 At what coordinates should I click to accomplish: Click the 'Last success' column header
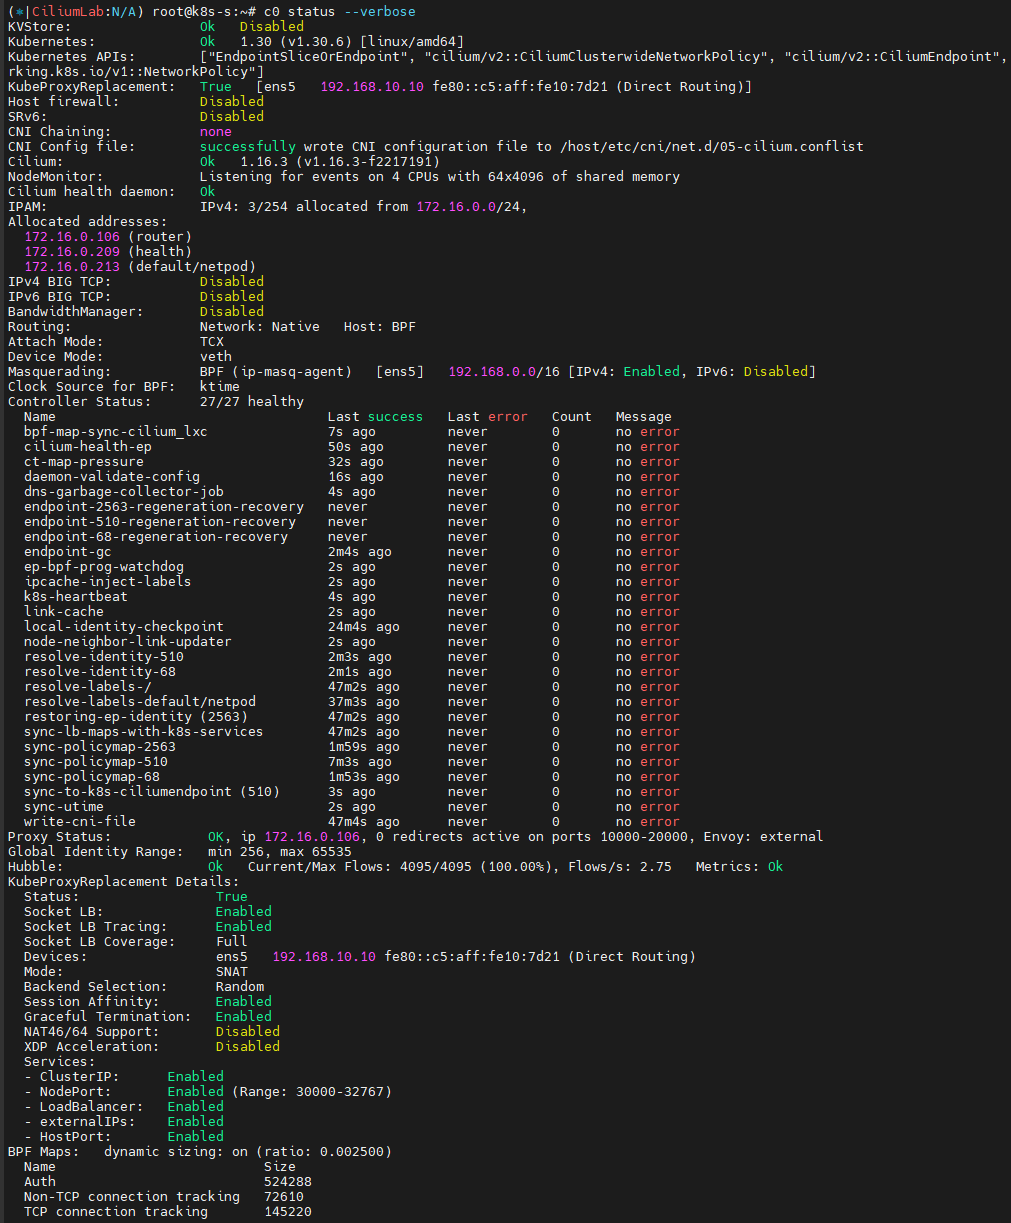tap(375, 416)
